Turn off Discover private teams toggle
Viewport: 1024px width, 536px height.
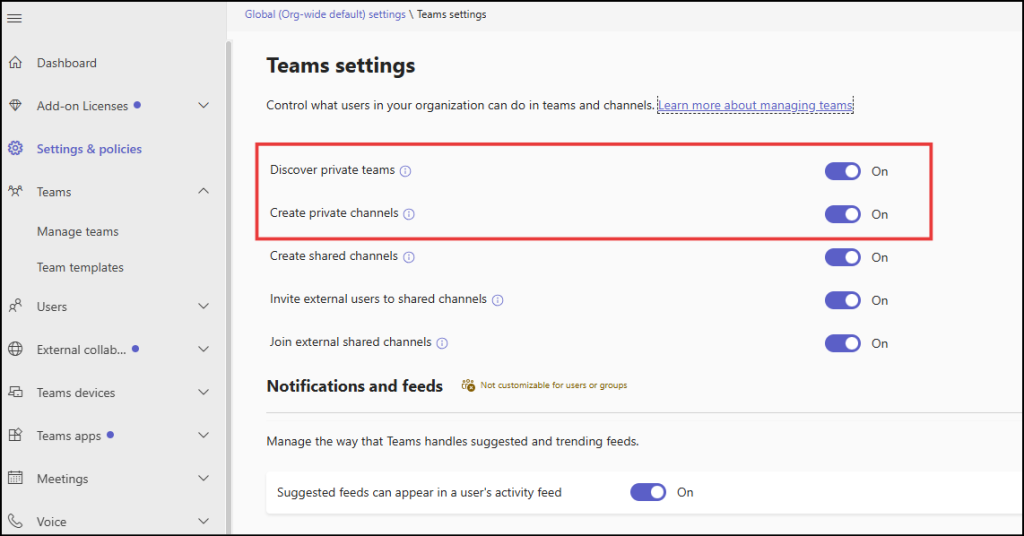[x=842, y=171]
